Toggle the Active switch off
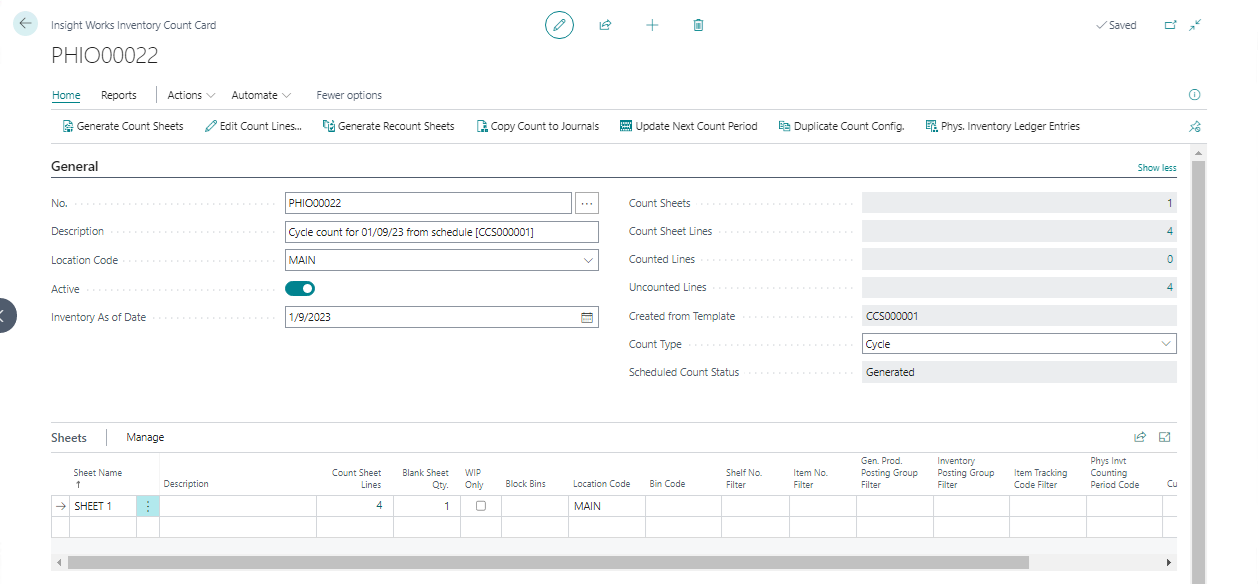 coord(300,289)
